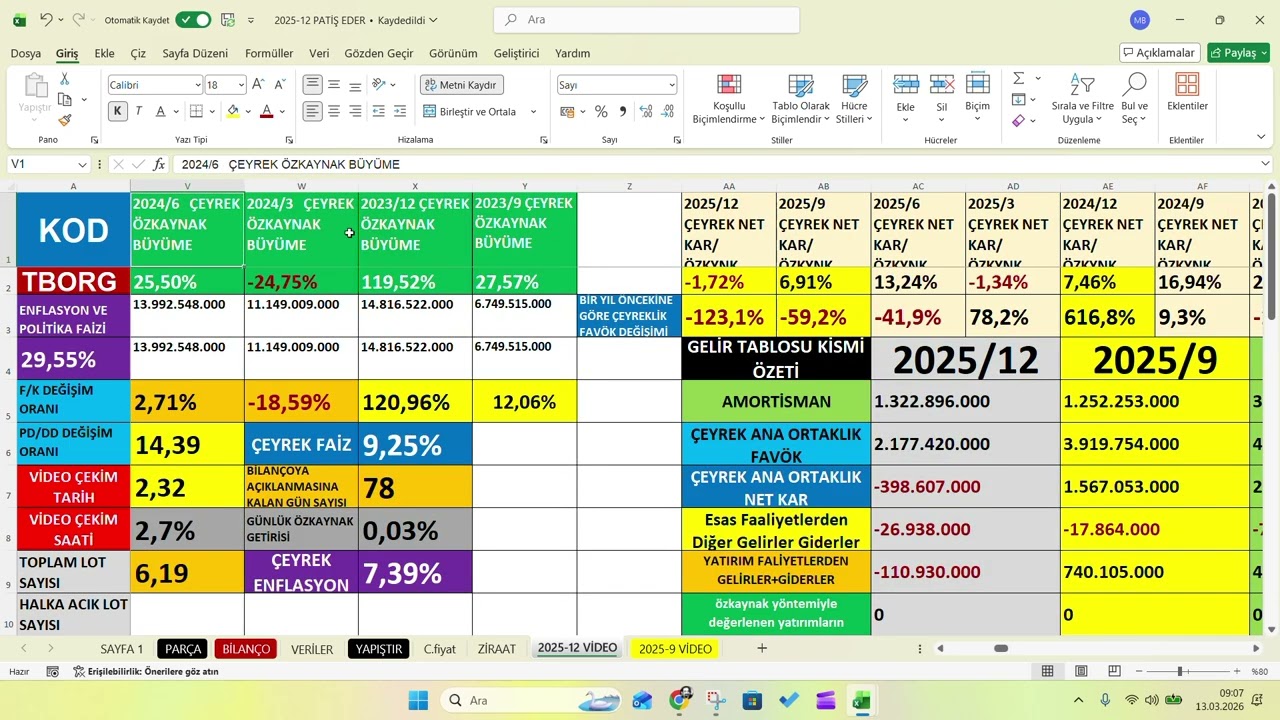Open the number format Sayı dropdown

(671, 85)
